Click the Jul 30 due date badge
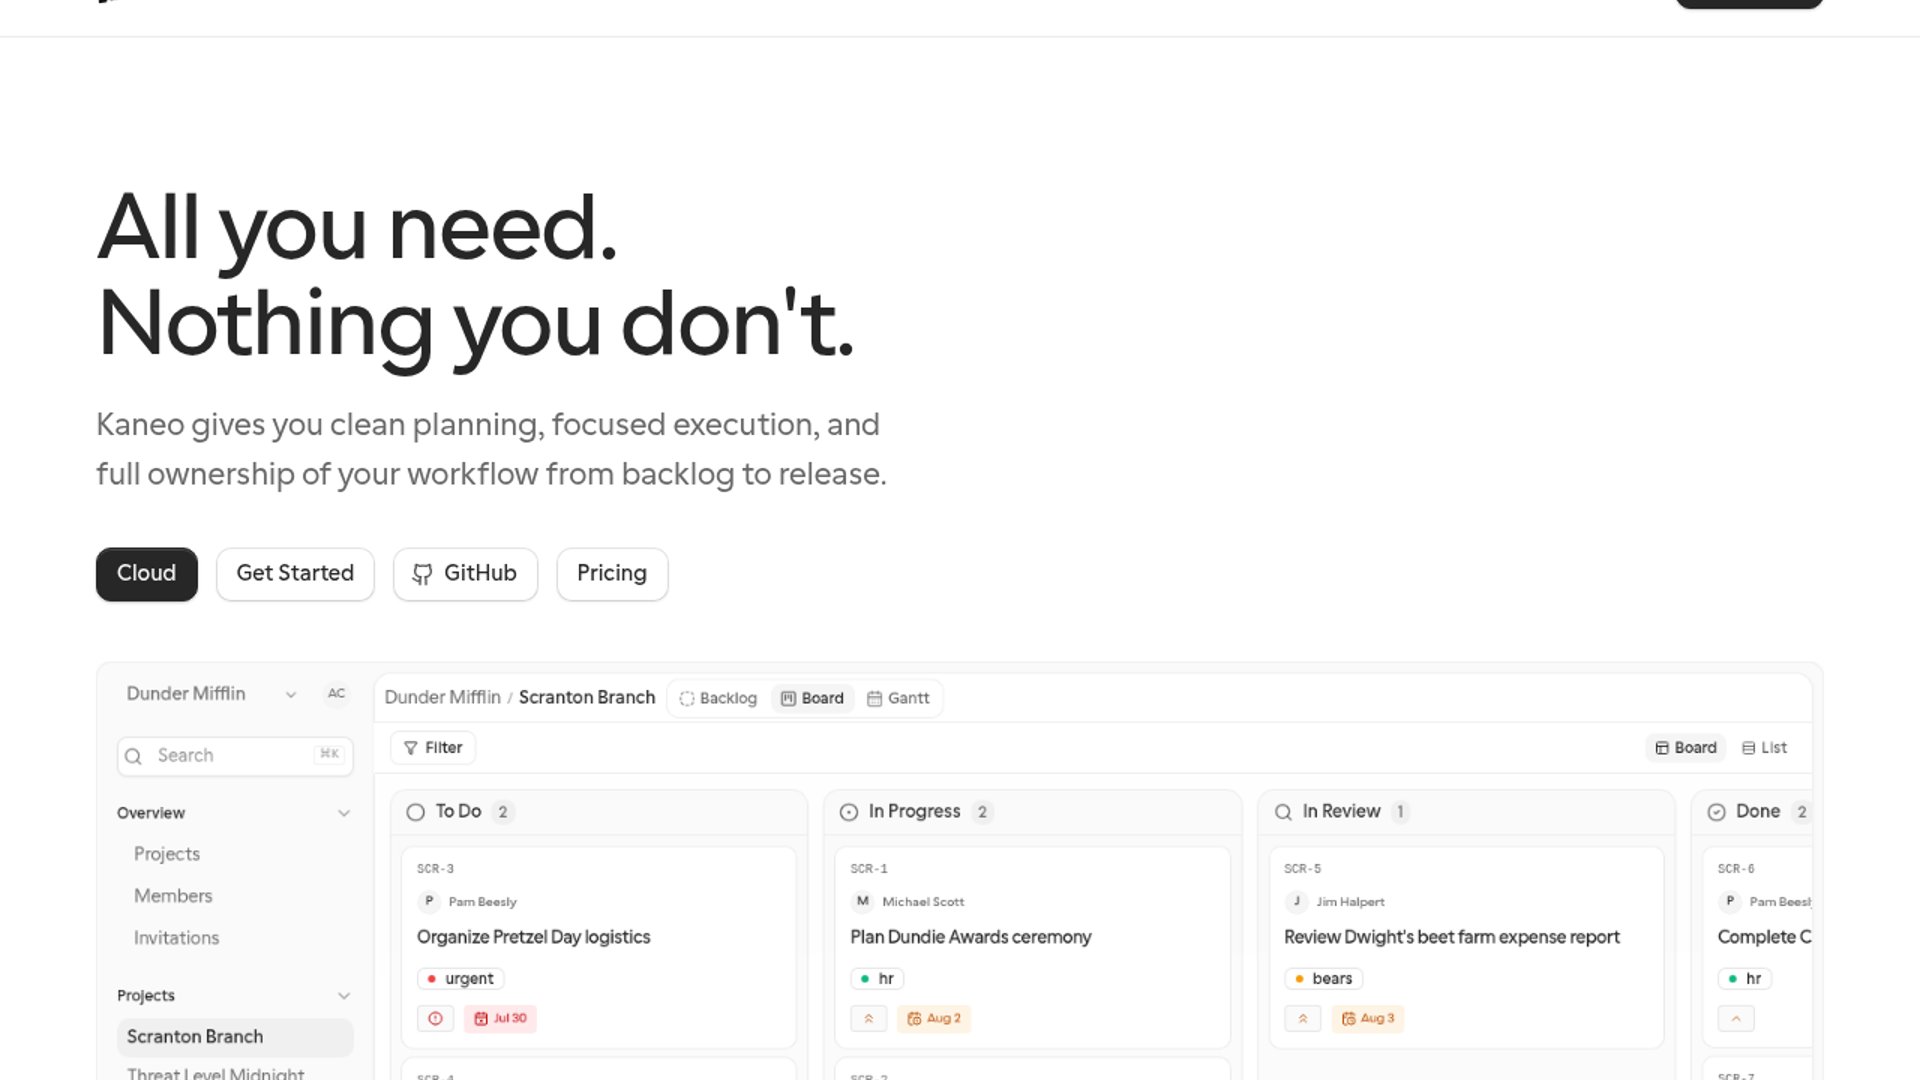Image resolution: width=1920 pixels, height=1080 pixels. pos(500,1019)
